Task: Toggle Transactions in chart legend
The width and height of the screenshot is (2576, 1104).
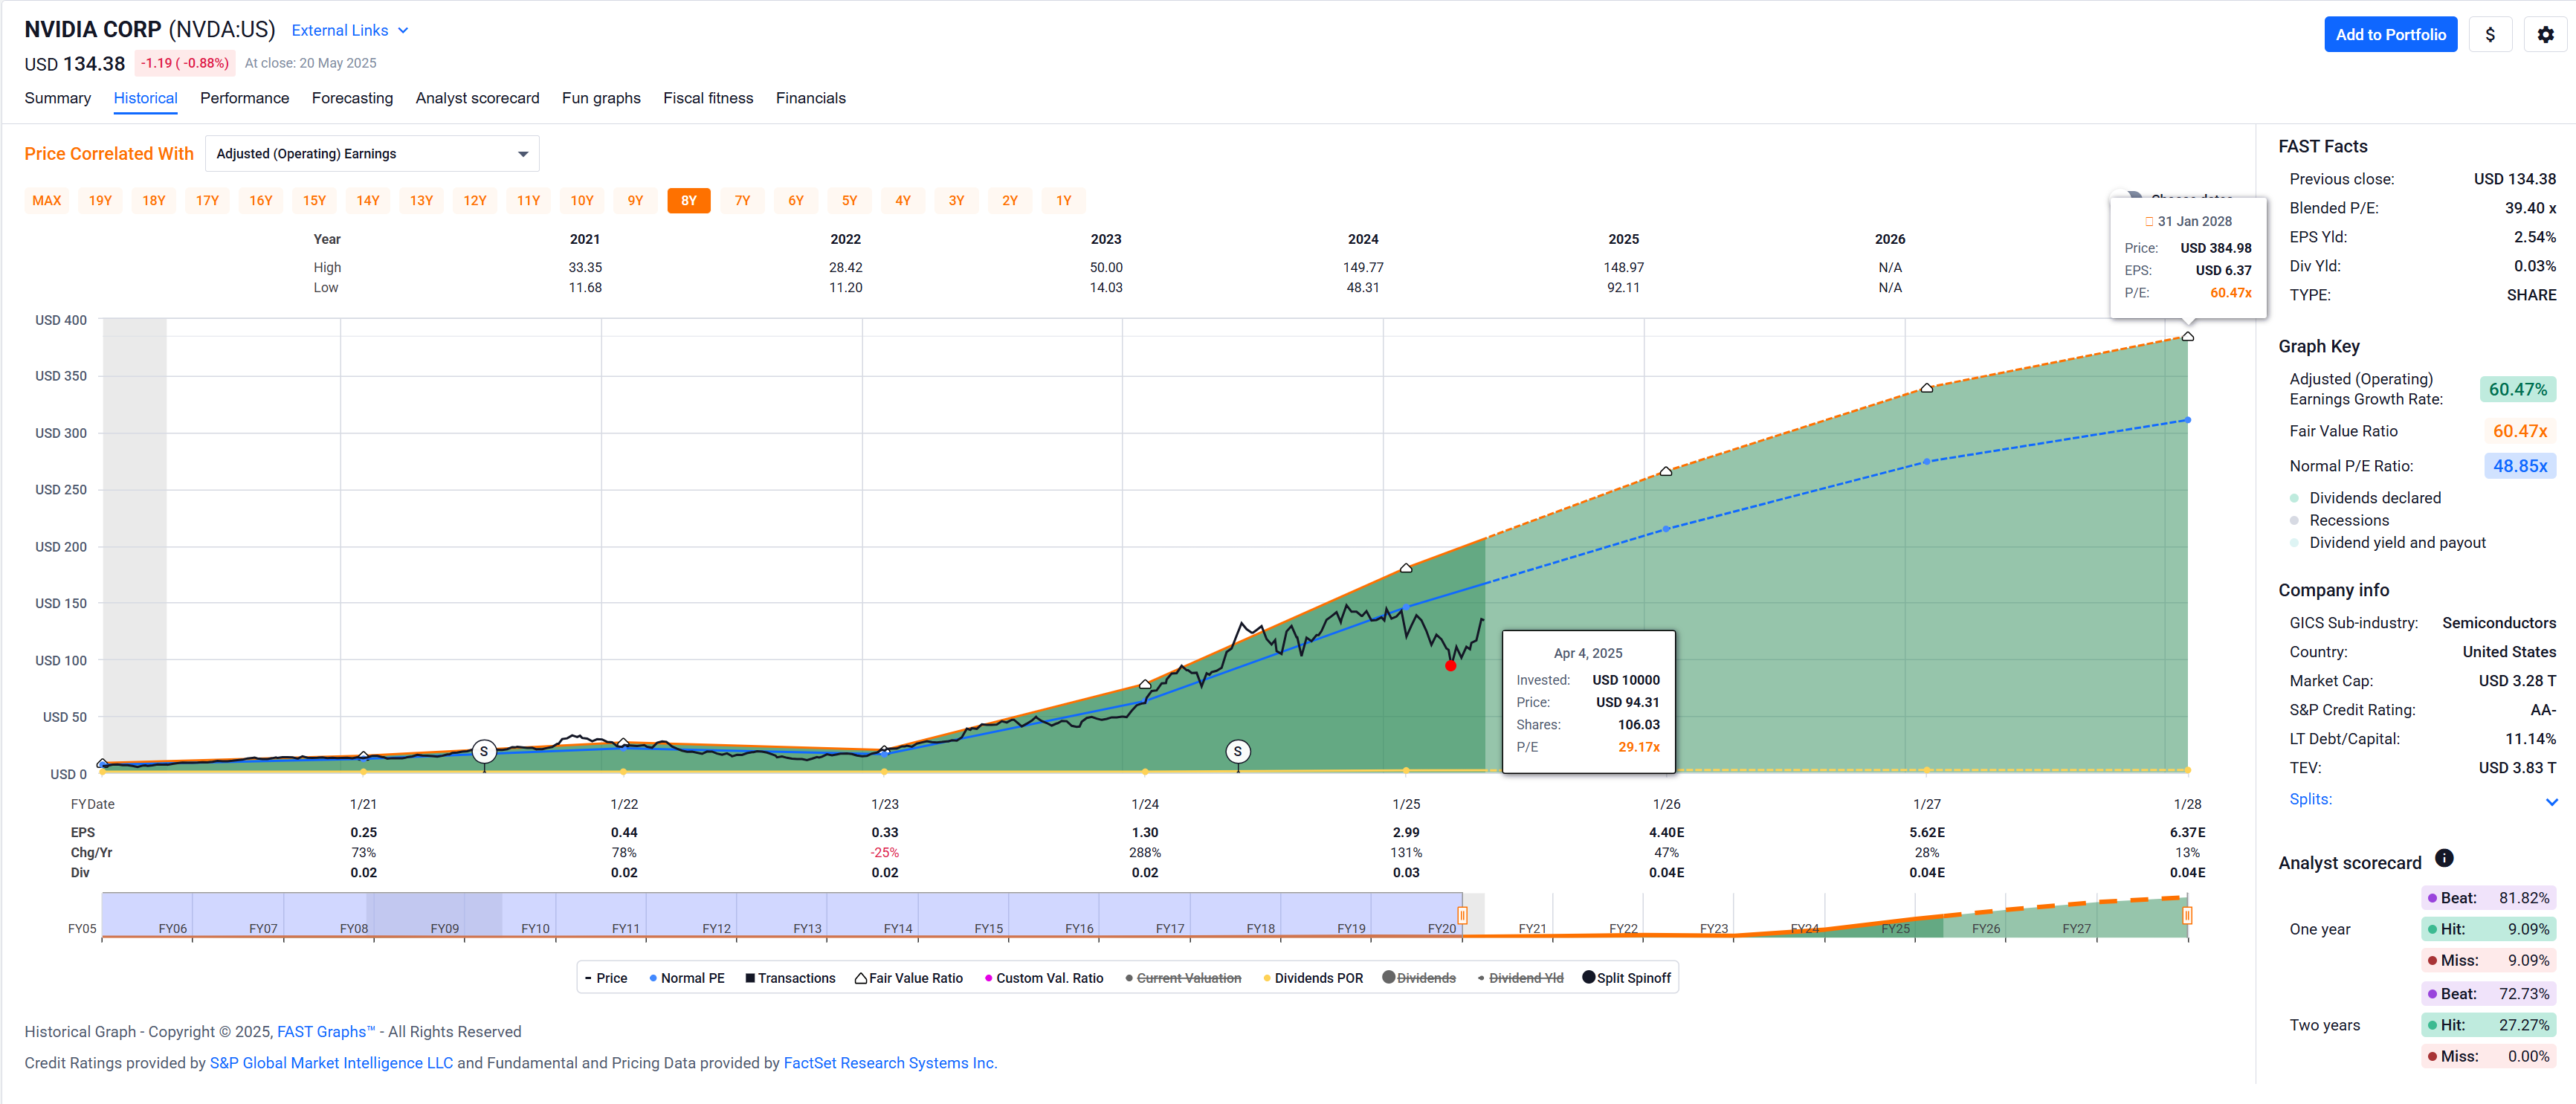Action: (790, 978)
